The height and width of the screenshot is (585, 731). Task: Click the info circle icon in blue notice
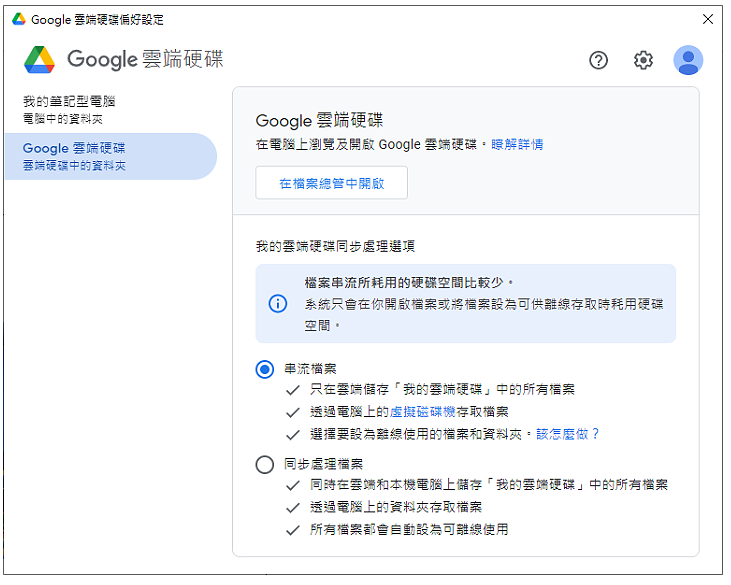278,304
